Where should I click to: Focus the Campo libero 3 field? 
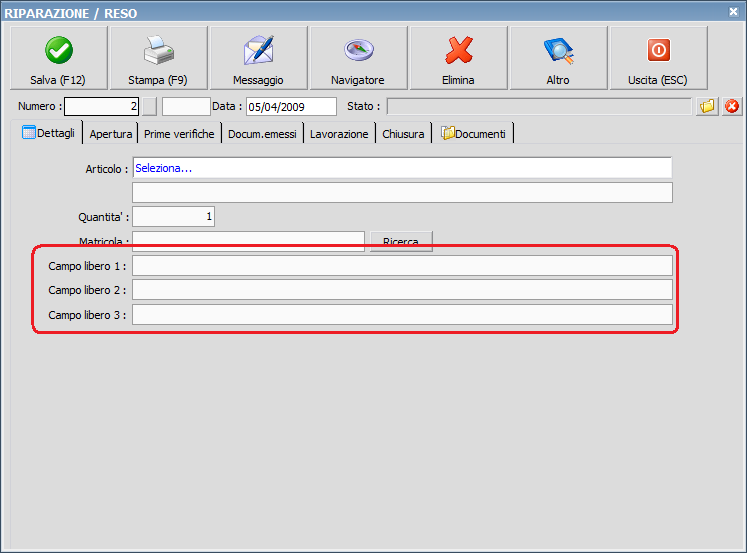pyautogui.click(x=403, y=315)
